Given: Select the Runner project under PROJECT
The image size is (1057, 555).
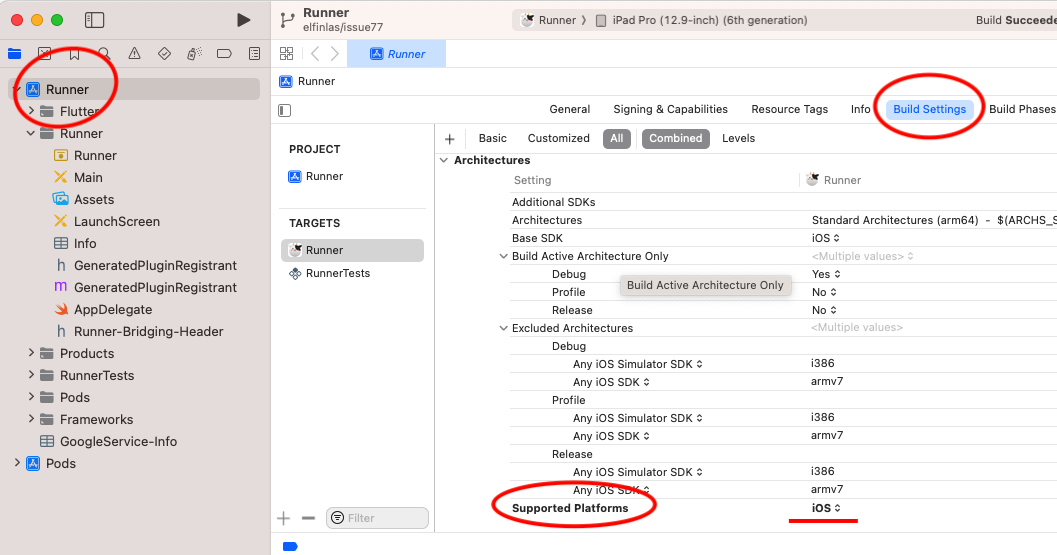Looking at the screenshot, I should click(316, 177).
